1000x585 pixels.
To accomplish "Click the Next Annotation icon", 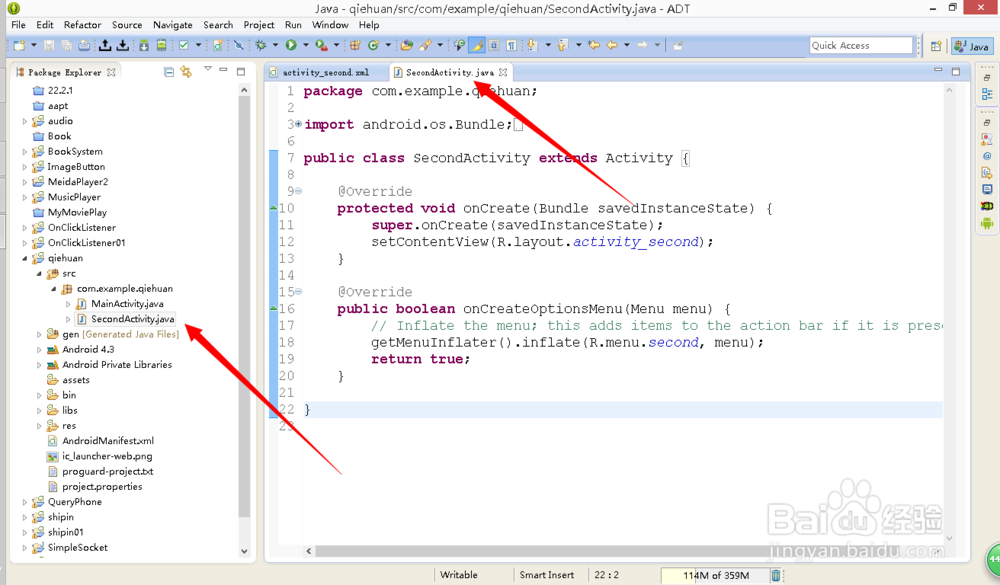I will point(531,45).
